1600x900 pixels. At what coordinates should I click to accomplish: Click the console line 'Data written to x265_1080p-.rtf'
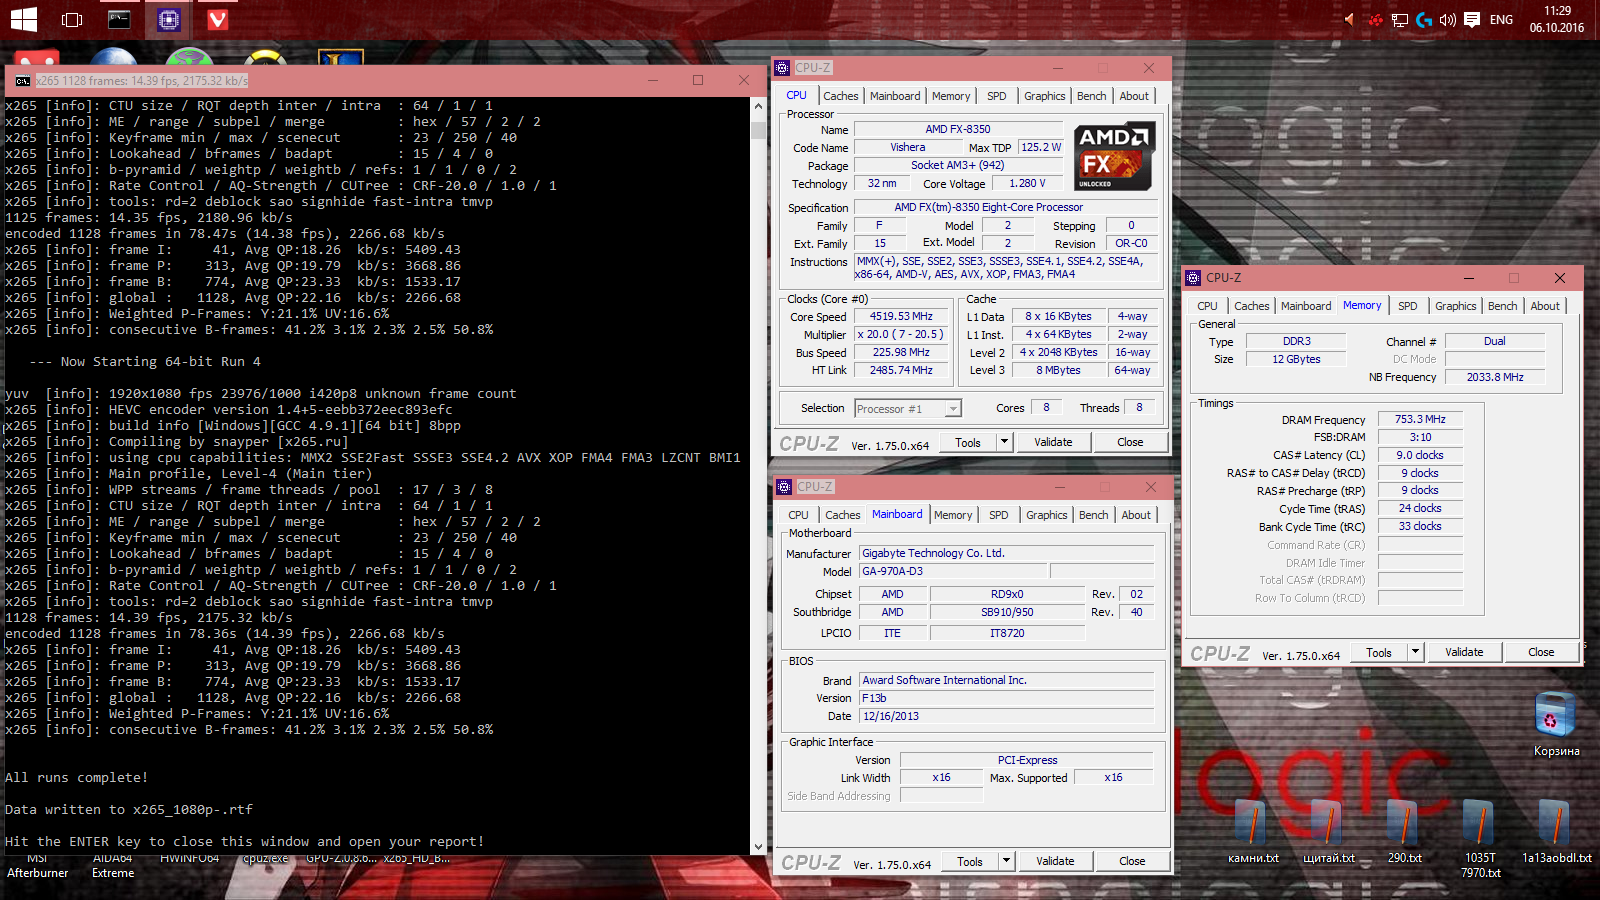[x=129, y=809]
